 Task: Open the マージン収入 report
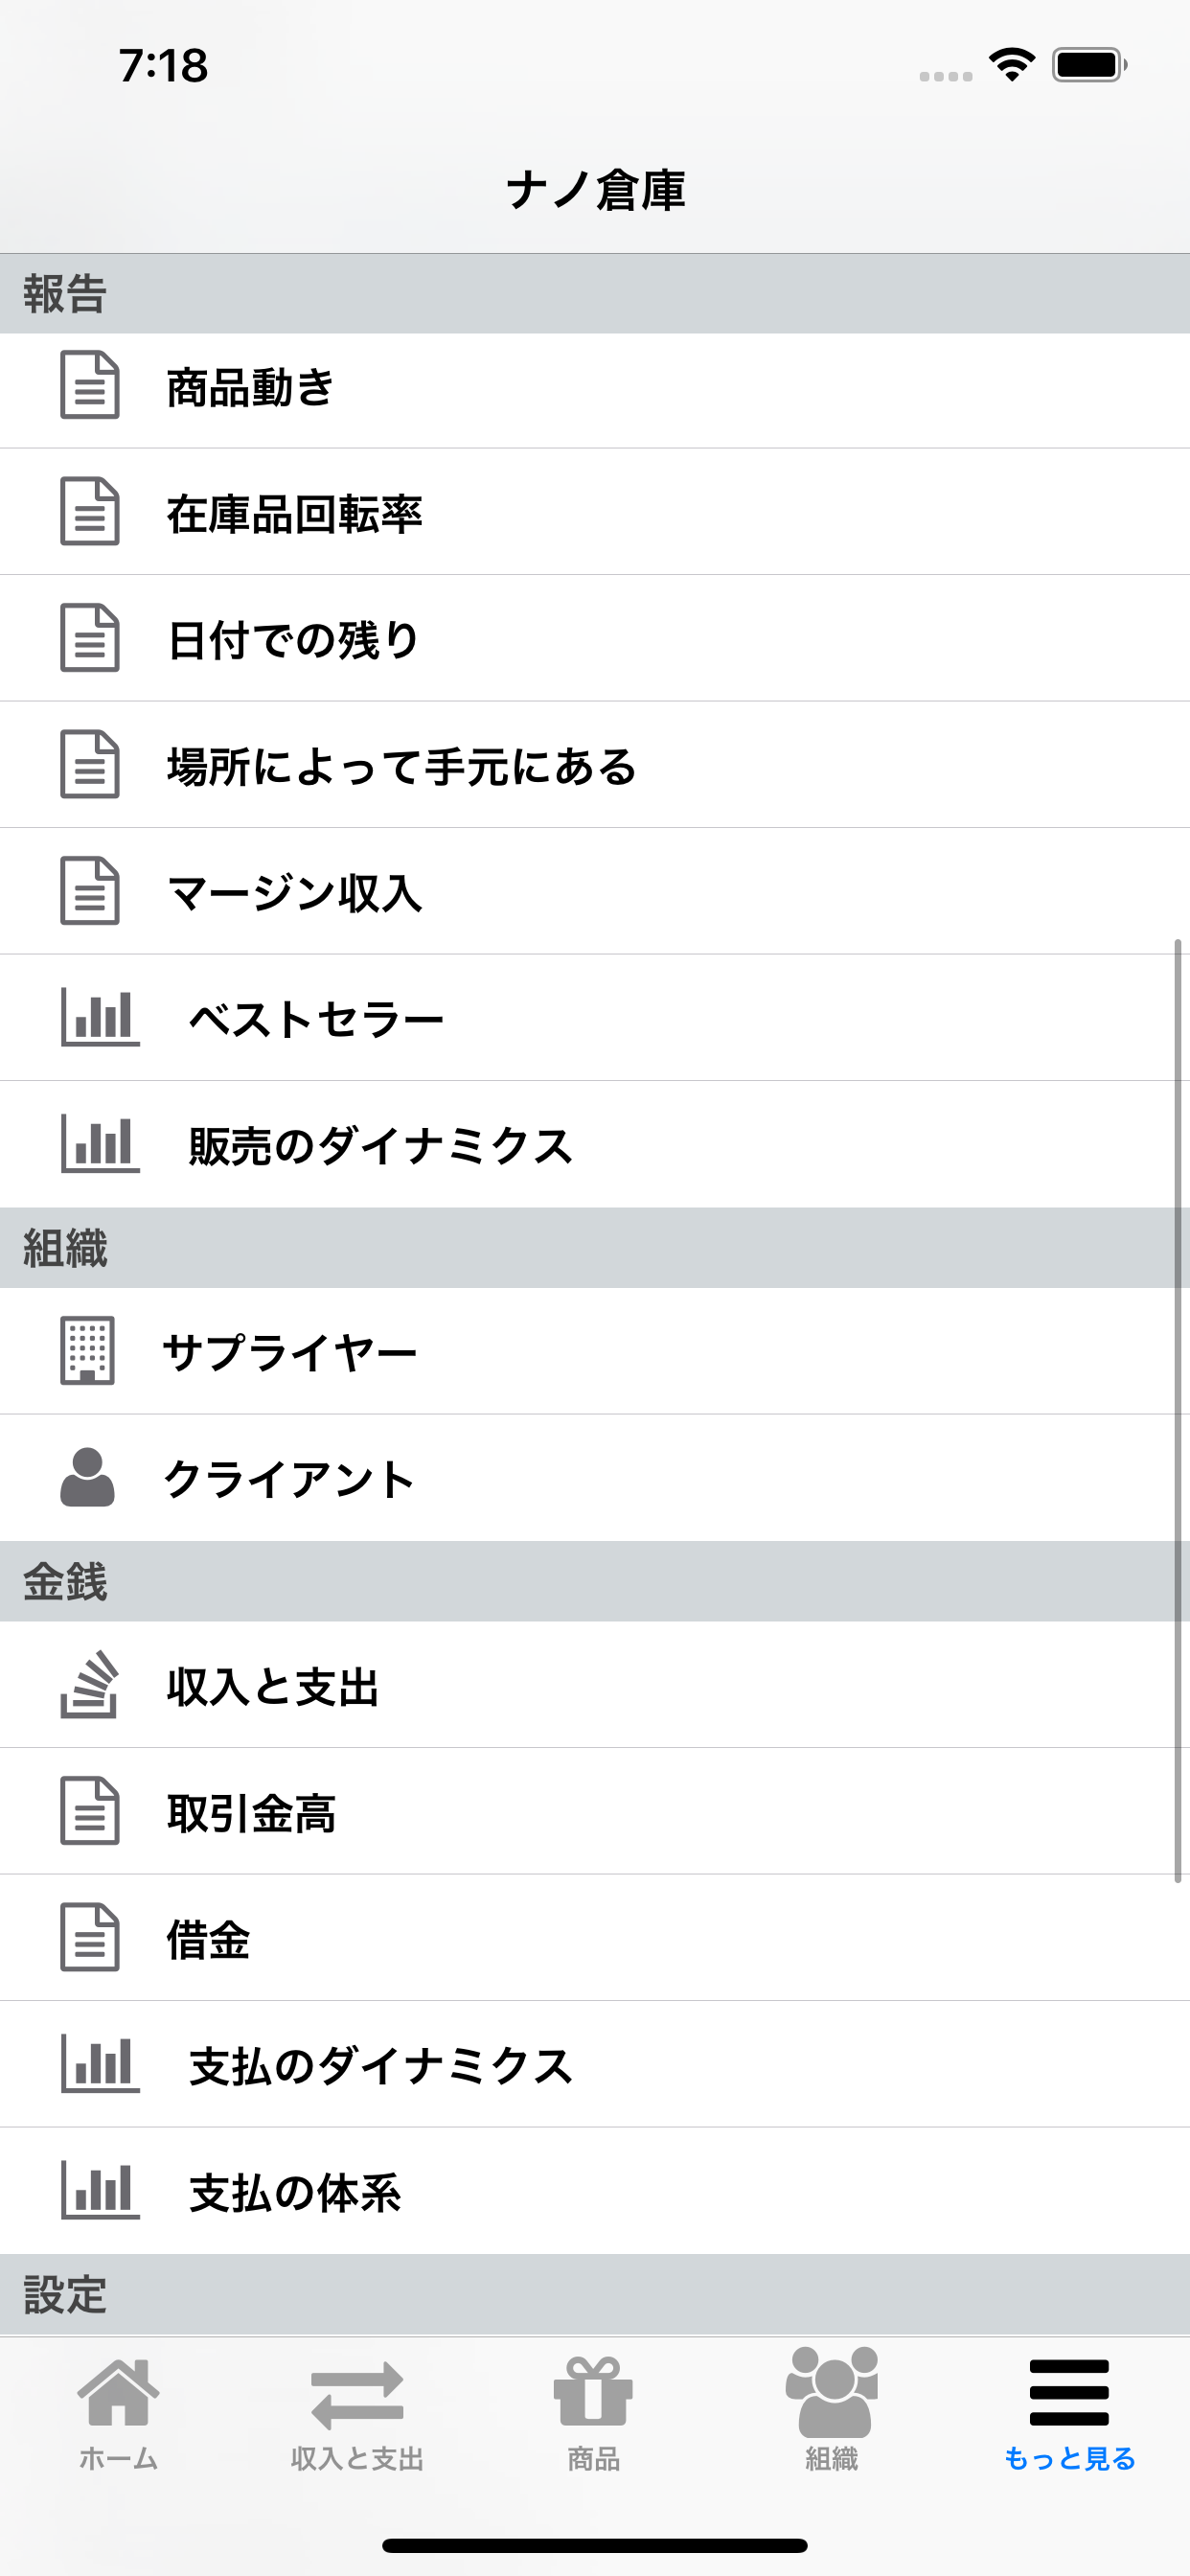click(595, 891)
